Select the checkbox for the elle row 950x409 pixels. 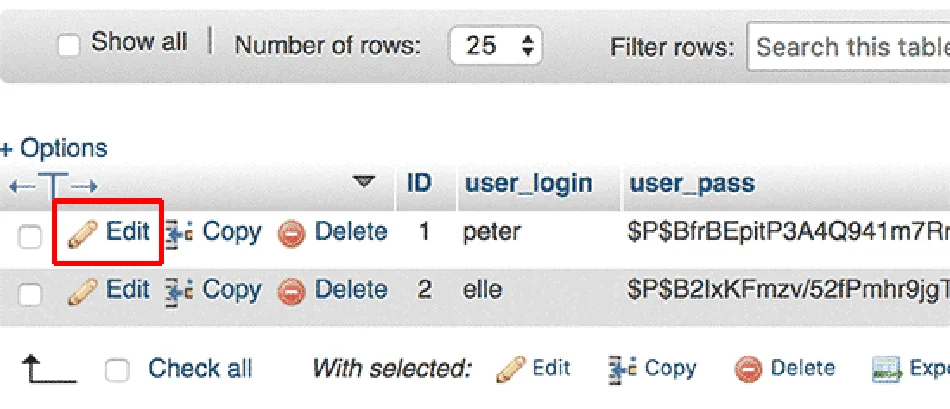(31, 294)
